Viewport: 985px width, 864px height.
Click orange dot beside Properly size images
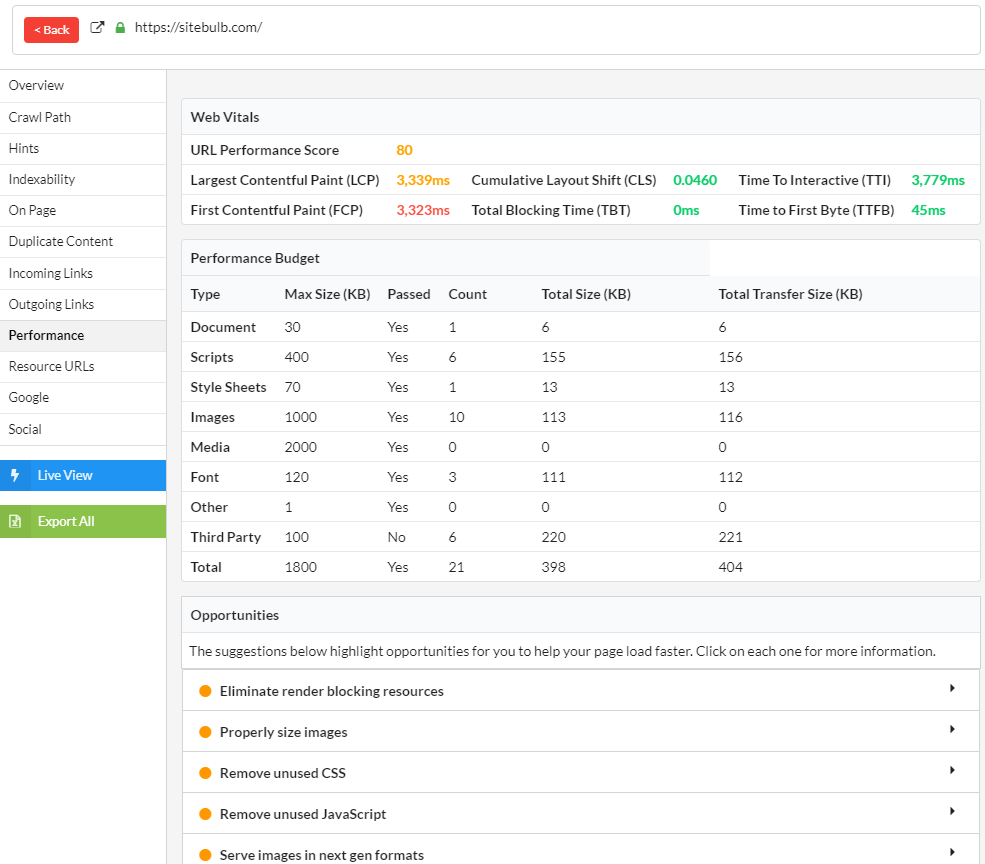pyautogui.click(x=205, y=732)
